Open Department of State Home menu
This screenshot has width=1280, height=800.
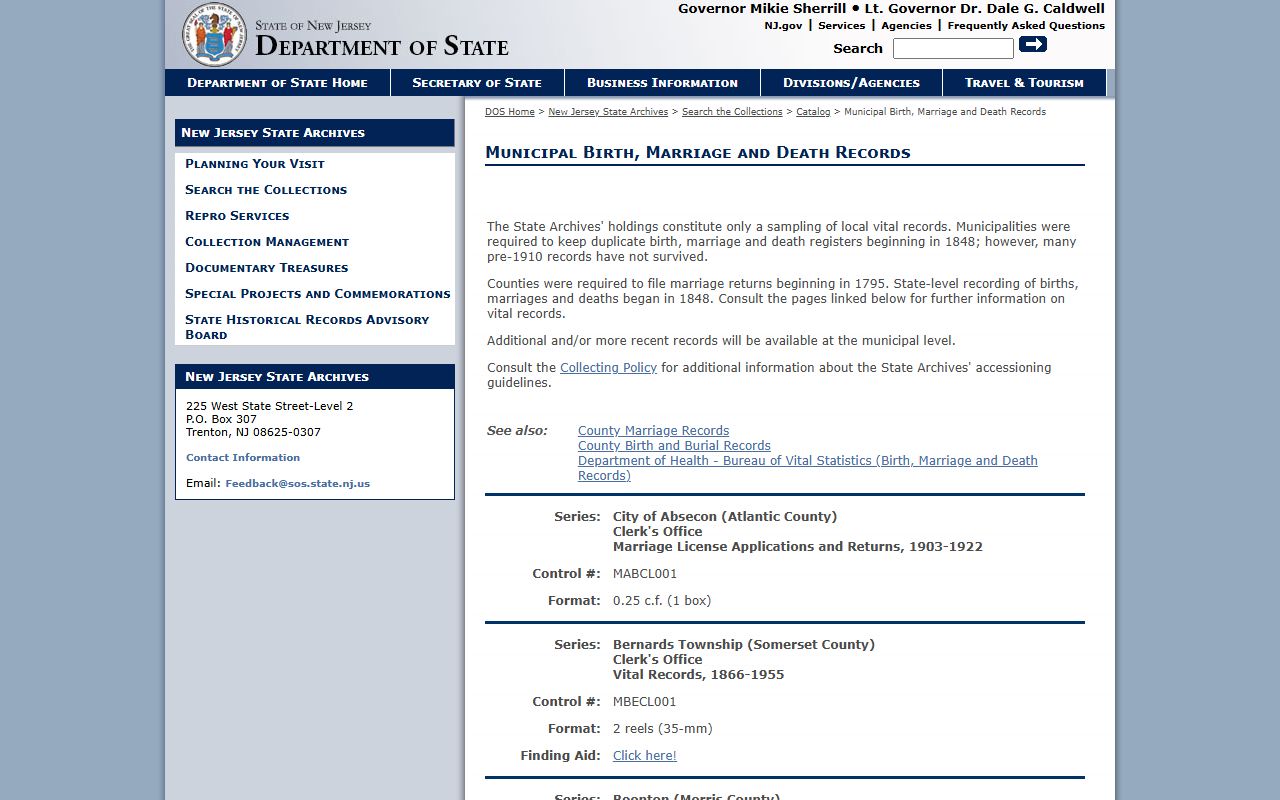(x=277, y=83)
